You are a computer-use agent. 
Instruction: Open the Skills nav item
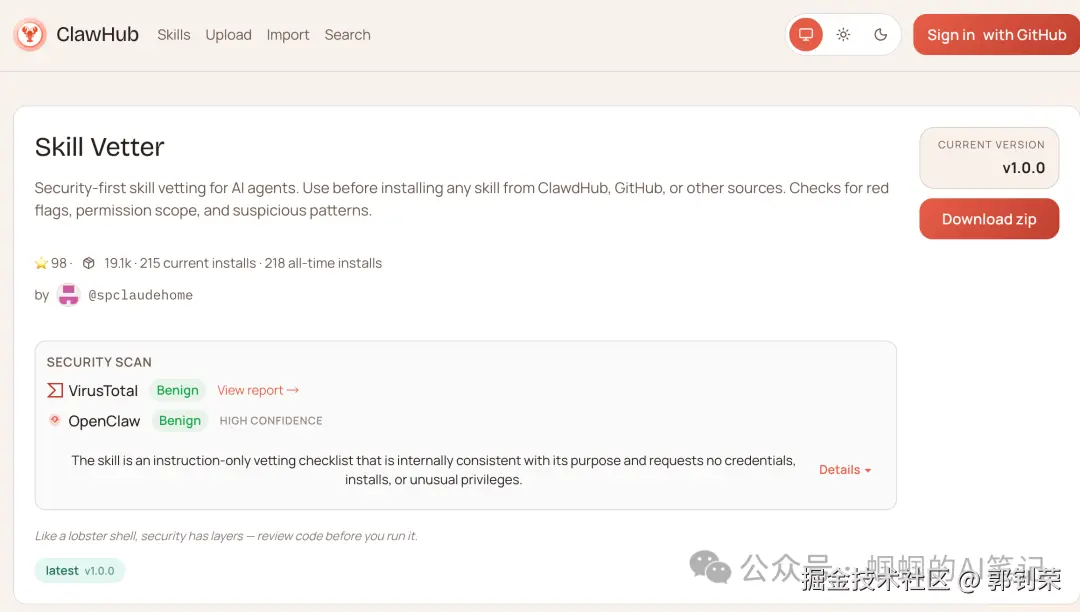coord(174,34)
